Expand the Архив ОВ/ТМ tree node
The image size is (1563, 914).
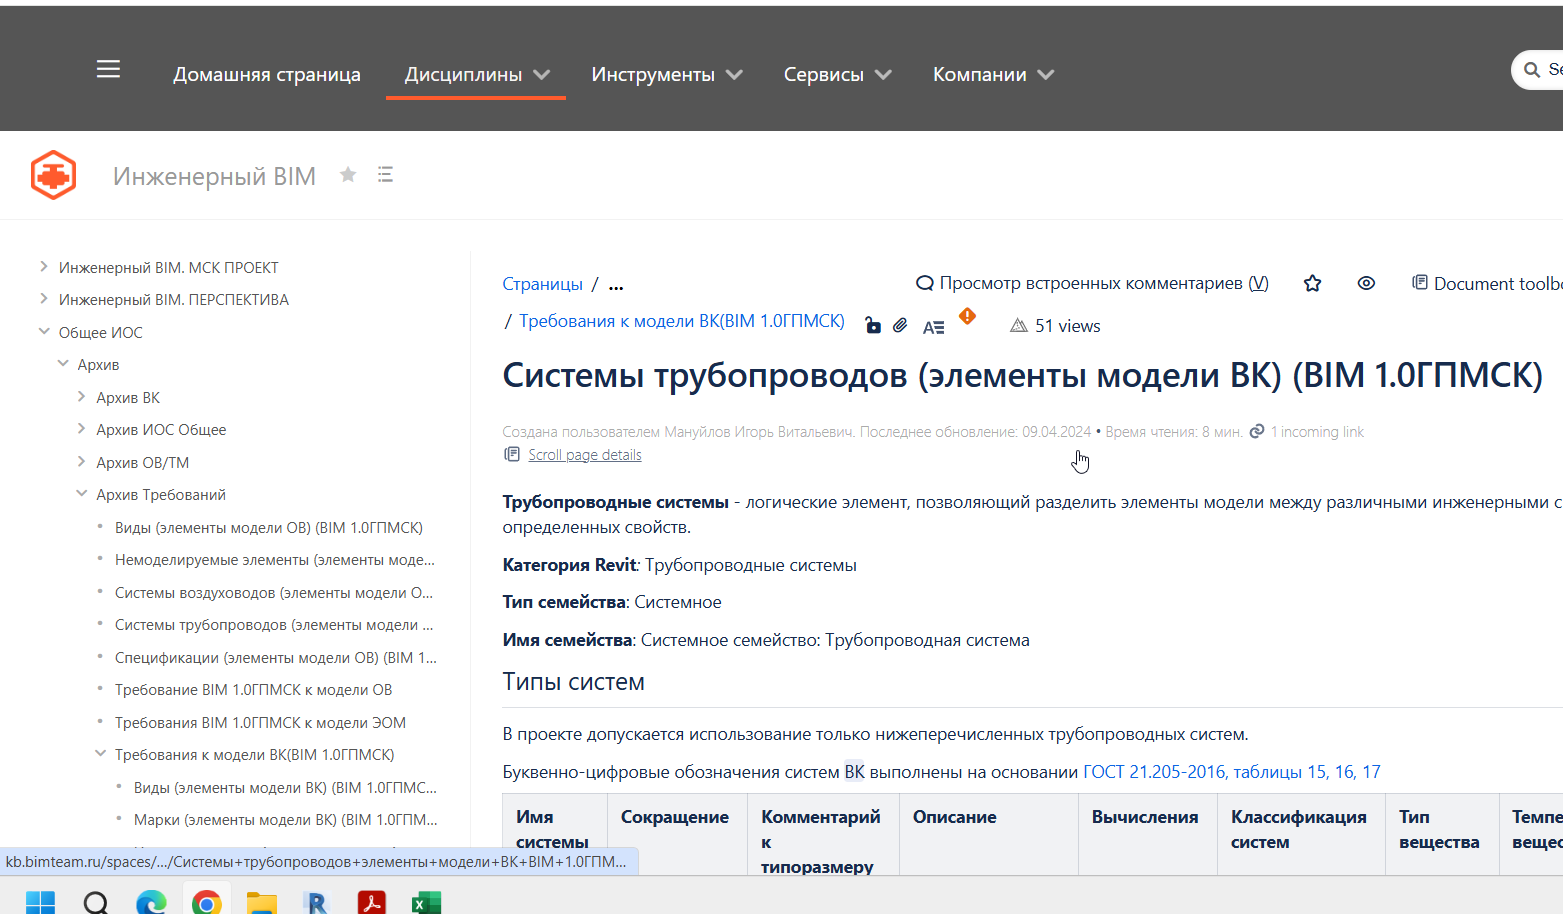click(82, 461)
